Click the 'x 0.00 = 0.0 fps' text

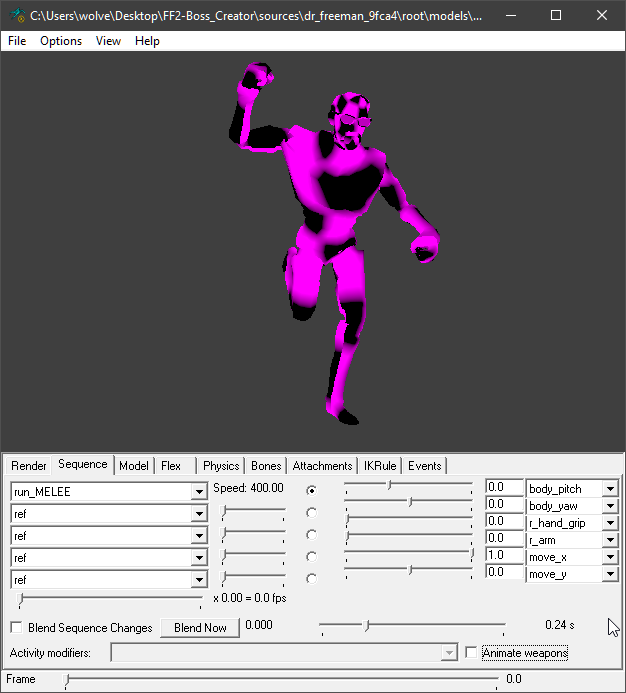coord(250,598)
